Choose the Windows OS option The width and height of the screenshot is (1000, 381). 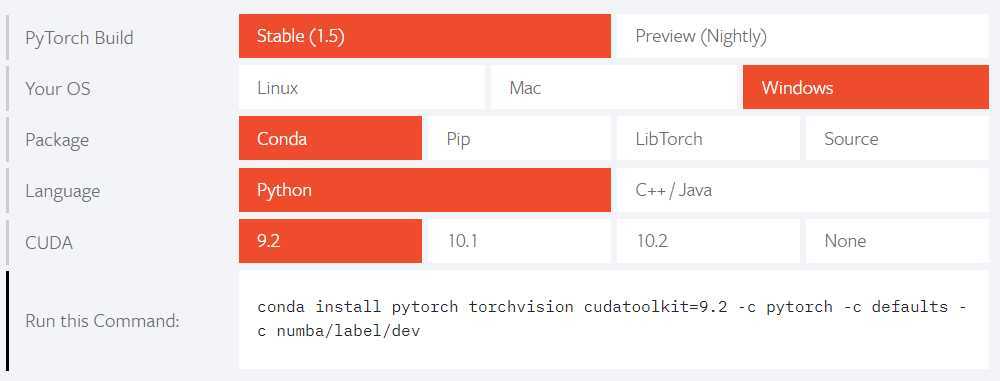coord(866,87)
